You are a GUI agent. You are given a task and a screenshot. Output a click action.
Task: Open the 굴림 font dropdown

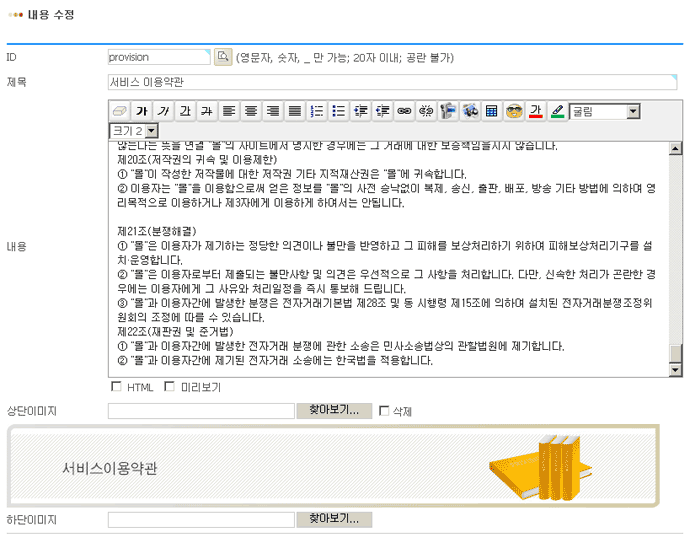click(x=633, y=111)
